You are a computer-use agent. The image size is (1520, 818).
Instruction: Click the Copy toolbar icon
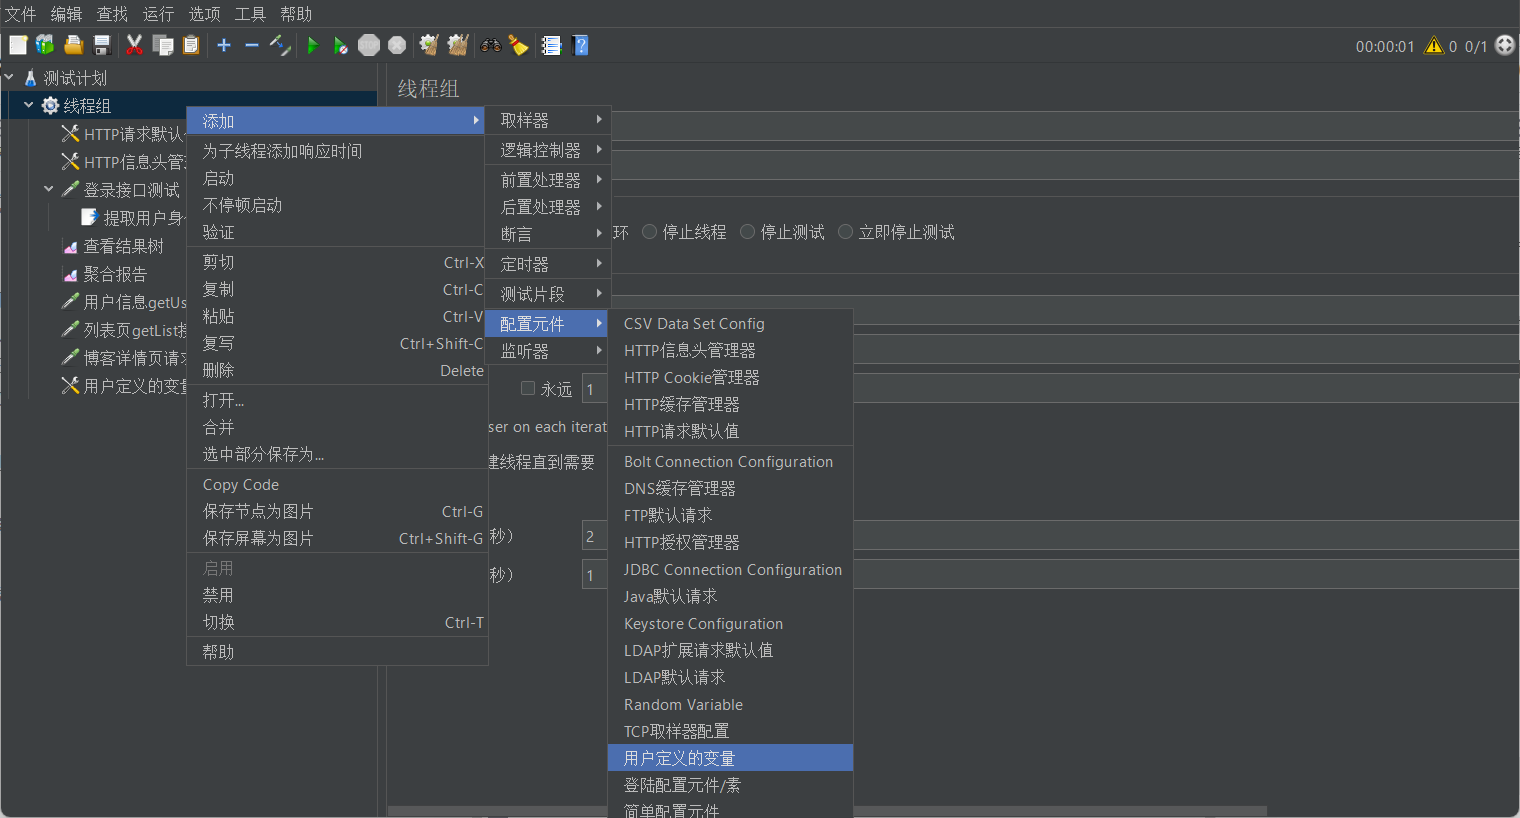[163, 45]
